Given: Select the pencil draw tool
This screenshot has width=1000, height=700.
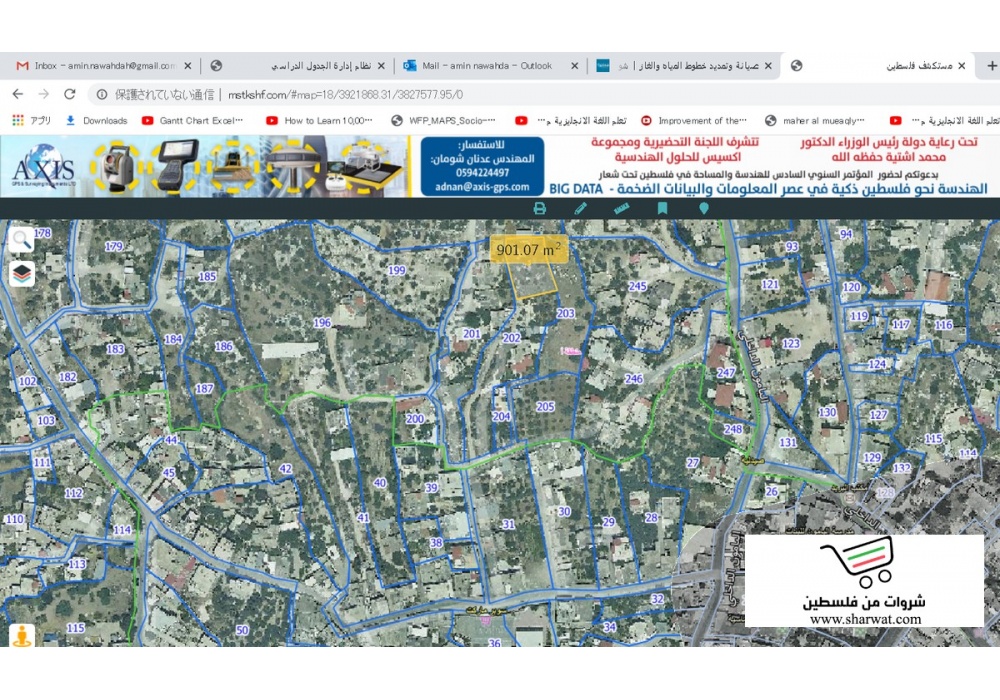Looking at the screenshot, I should tap(581, 208).
